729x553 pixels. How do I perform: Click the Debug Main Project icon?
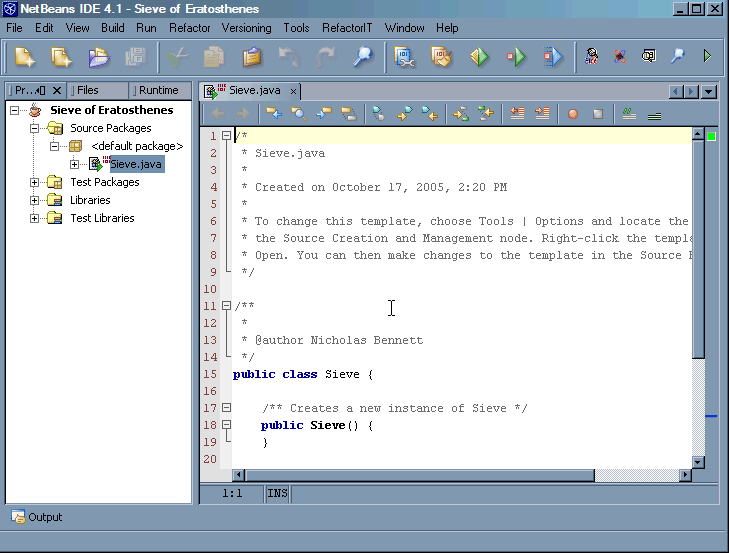pyautogui.click(x=516, y=57)
